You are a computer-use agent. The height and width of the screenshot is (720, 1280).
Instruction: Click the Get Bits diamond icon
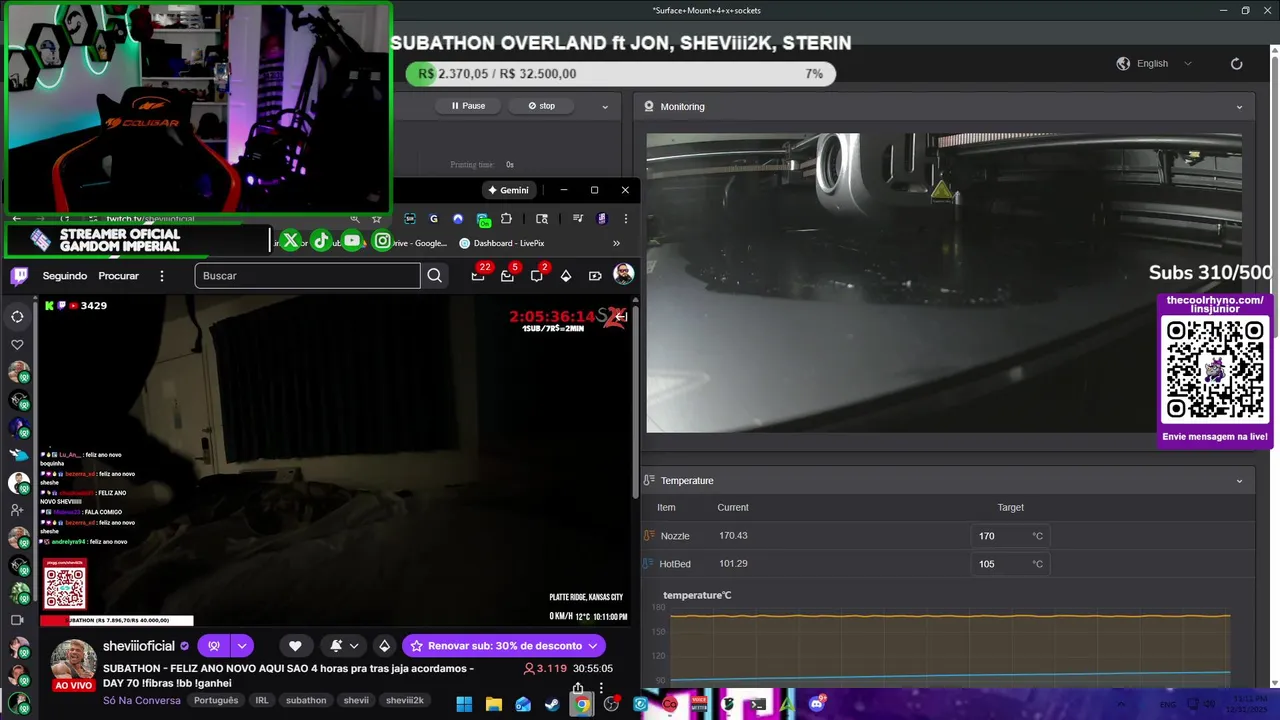pos(565,276)
